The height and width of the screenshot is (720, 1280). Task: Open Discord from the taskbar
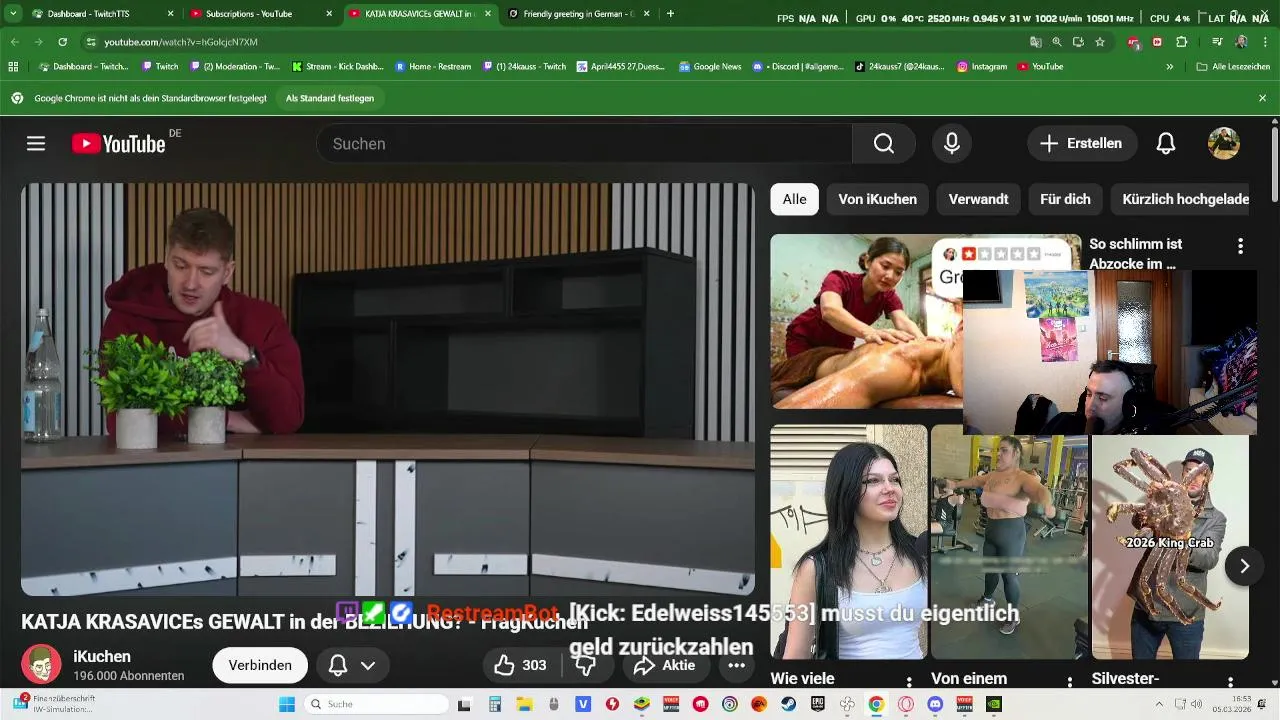936,704
